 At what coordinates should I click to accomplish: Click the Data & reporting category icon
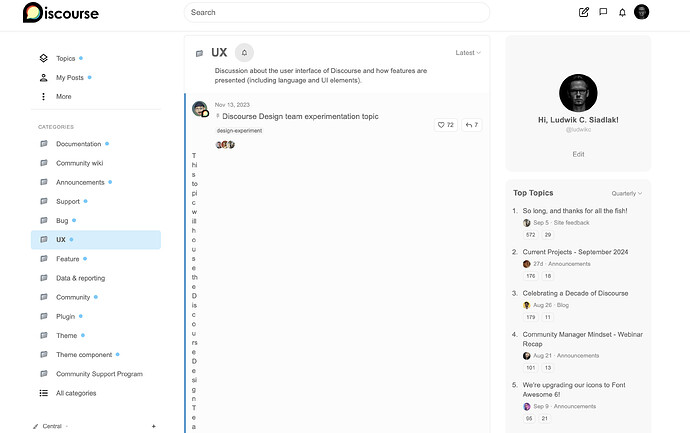[44, 278]
